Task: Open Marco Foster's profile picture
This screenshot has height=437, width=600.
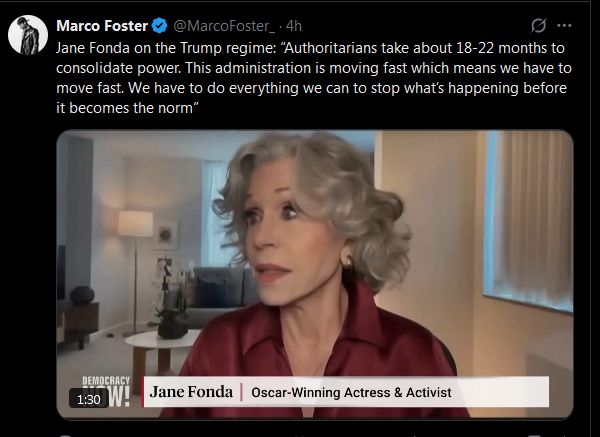Action: tap(28, 35)
